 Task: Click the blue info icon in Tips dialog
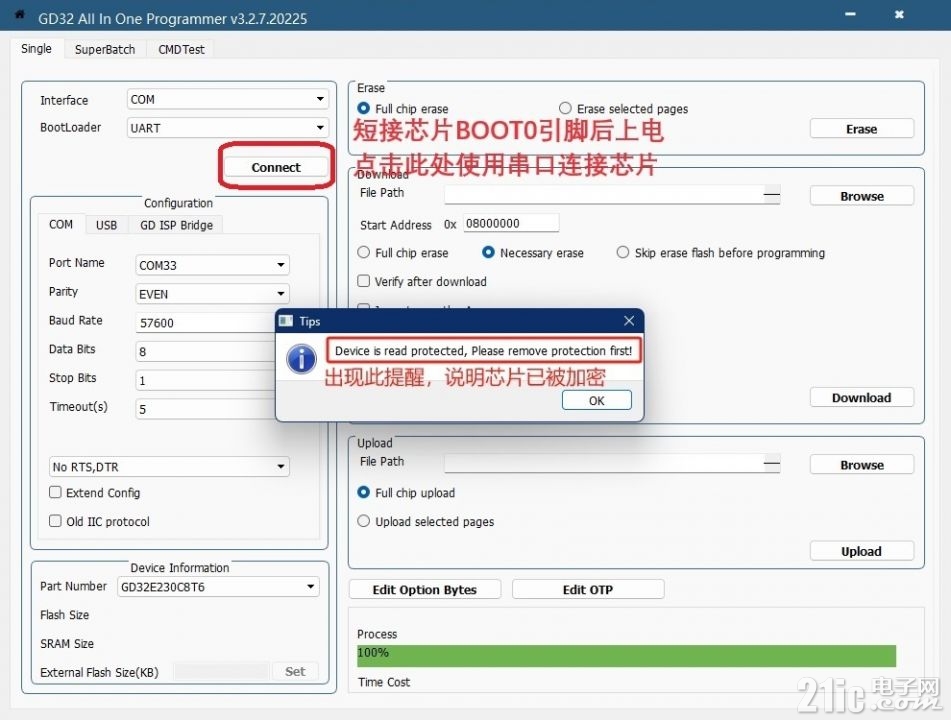tap(301, 358)
